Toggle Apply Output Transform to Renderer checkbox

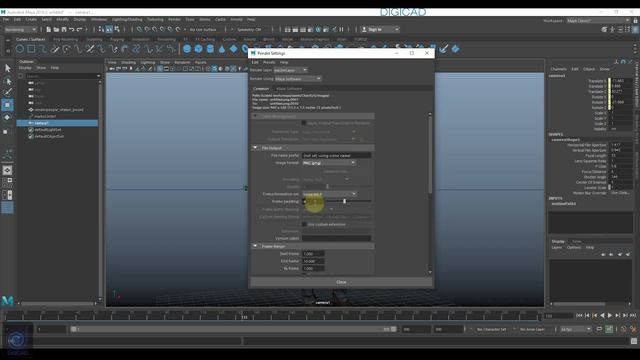point(304,123)
